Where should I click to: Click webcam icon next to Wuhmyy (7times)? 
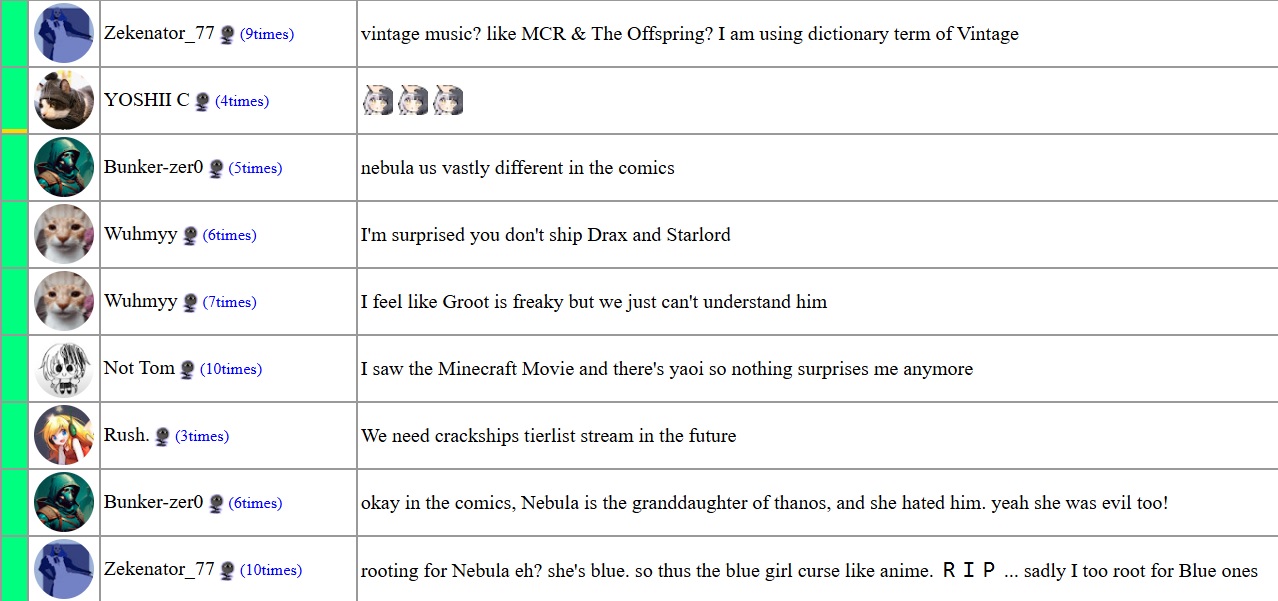(x=190, y=302)
